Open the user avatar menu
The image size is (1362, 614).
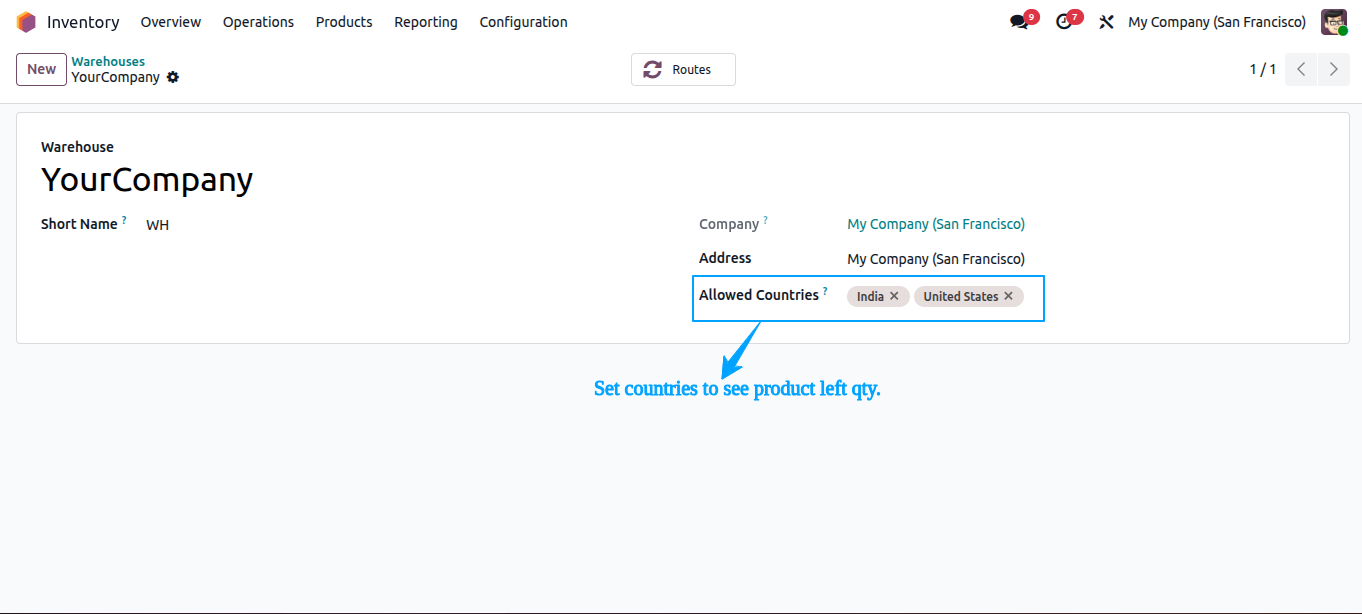(1334, 22)
